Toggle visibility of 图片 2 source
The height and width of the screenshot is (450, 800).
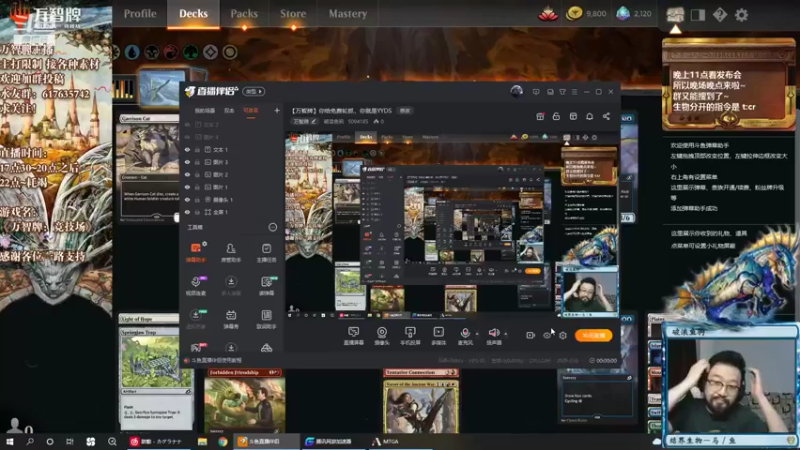(x=187, y=174)
